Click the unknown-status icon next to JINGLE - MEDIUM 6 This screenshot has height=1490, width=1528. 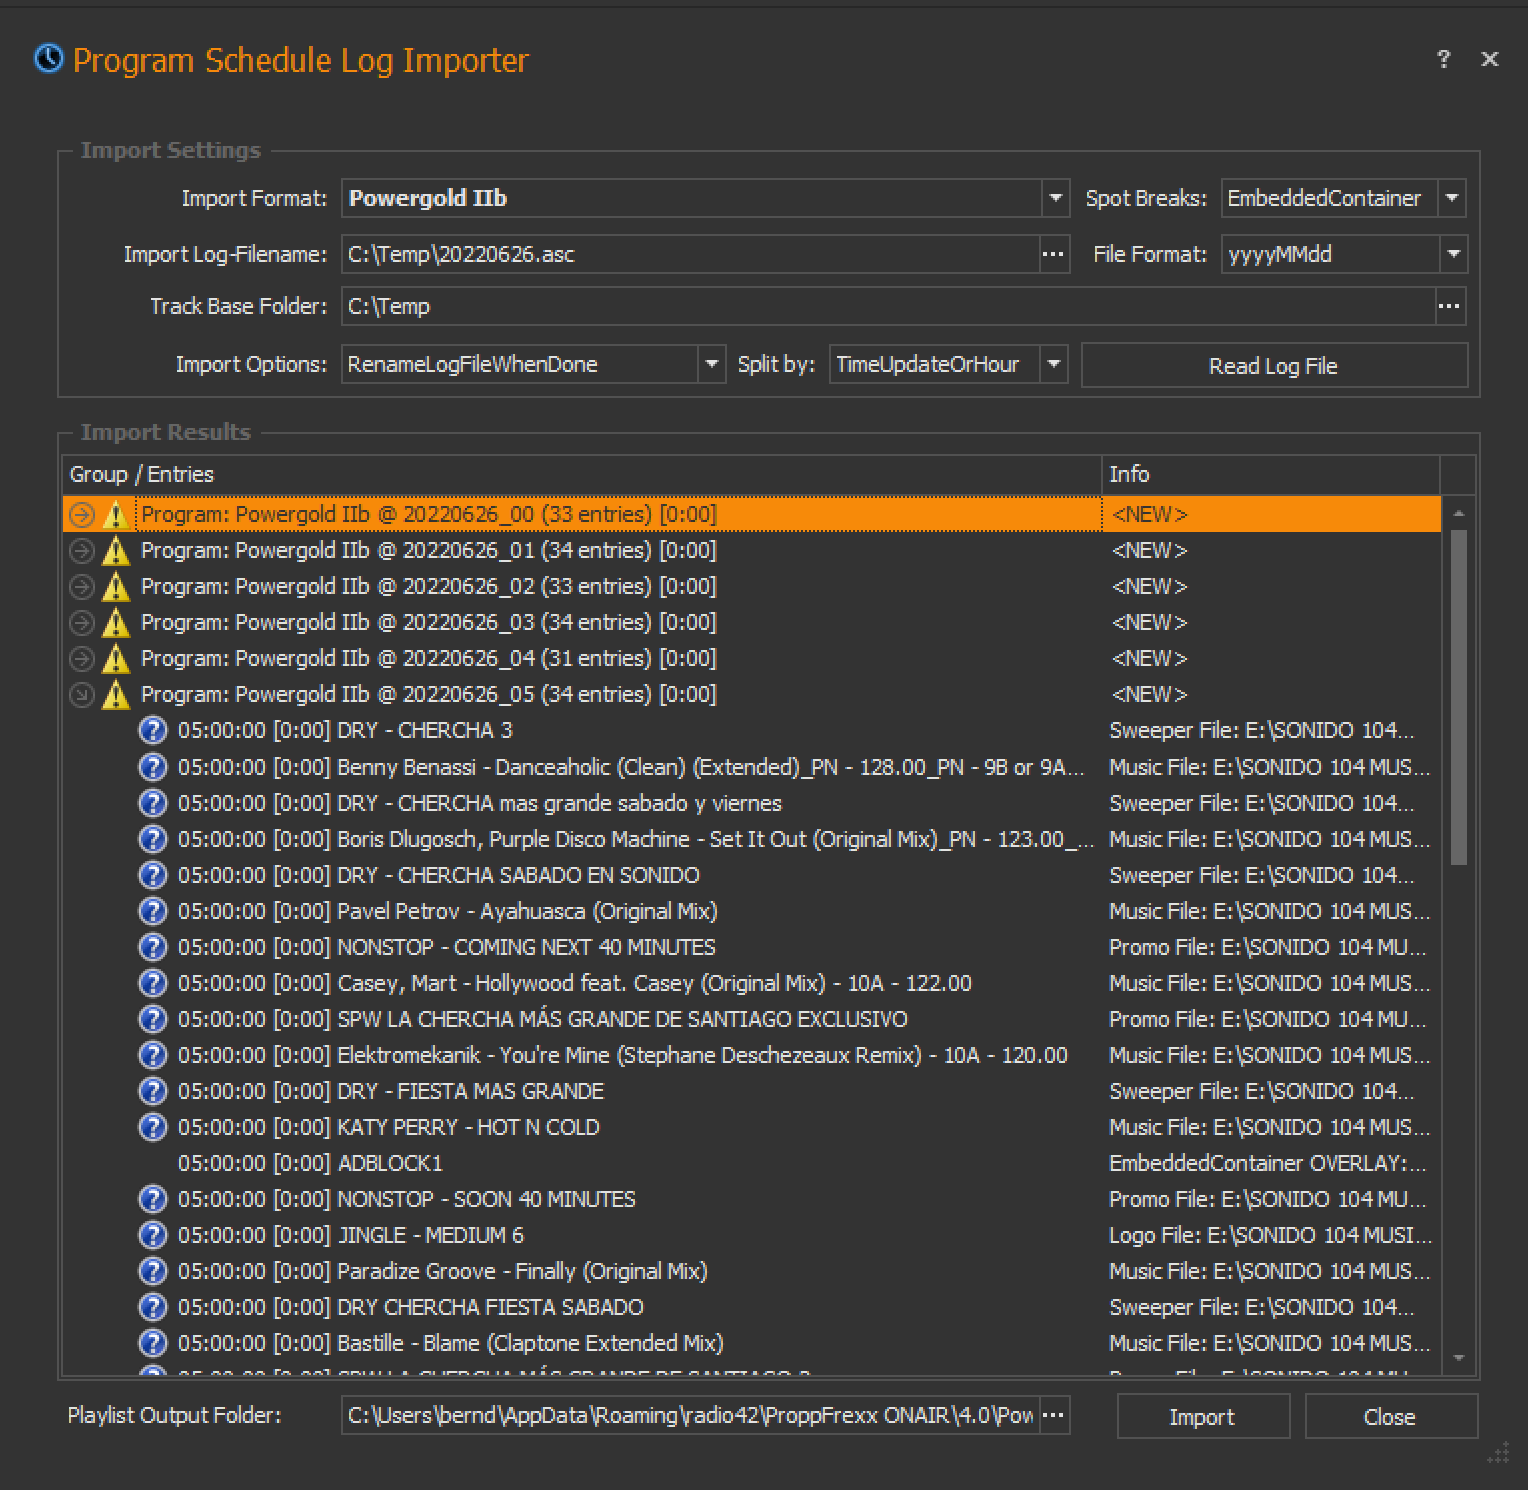[x=152, y=1235]
